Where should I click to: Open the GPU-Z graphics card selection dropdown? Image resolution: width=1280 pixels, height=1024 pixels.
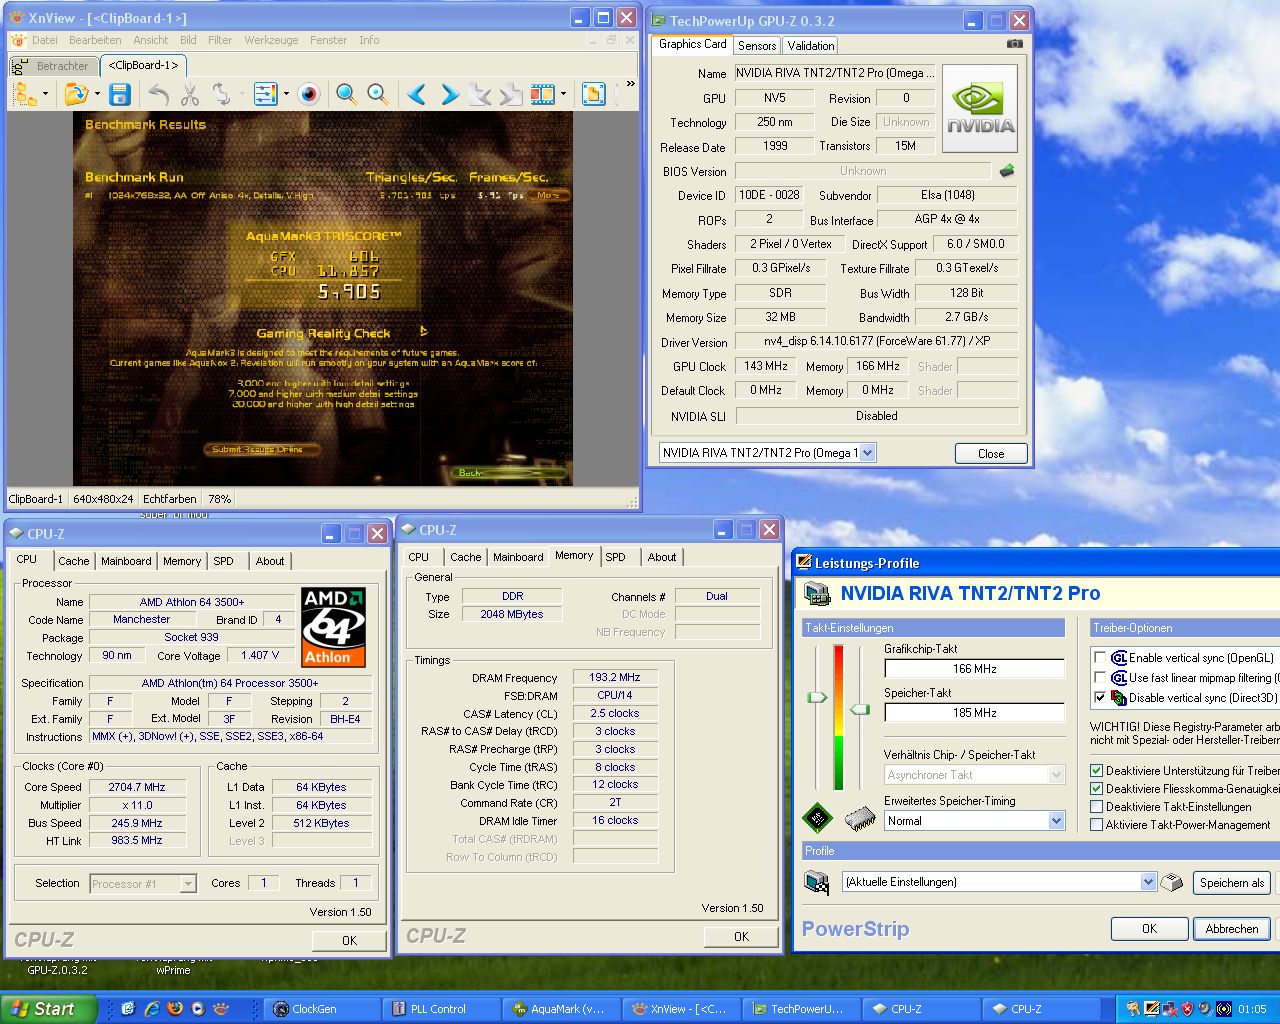[867, 453]
